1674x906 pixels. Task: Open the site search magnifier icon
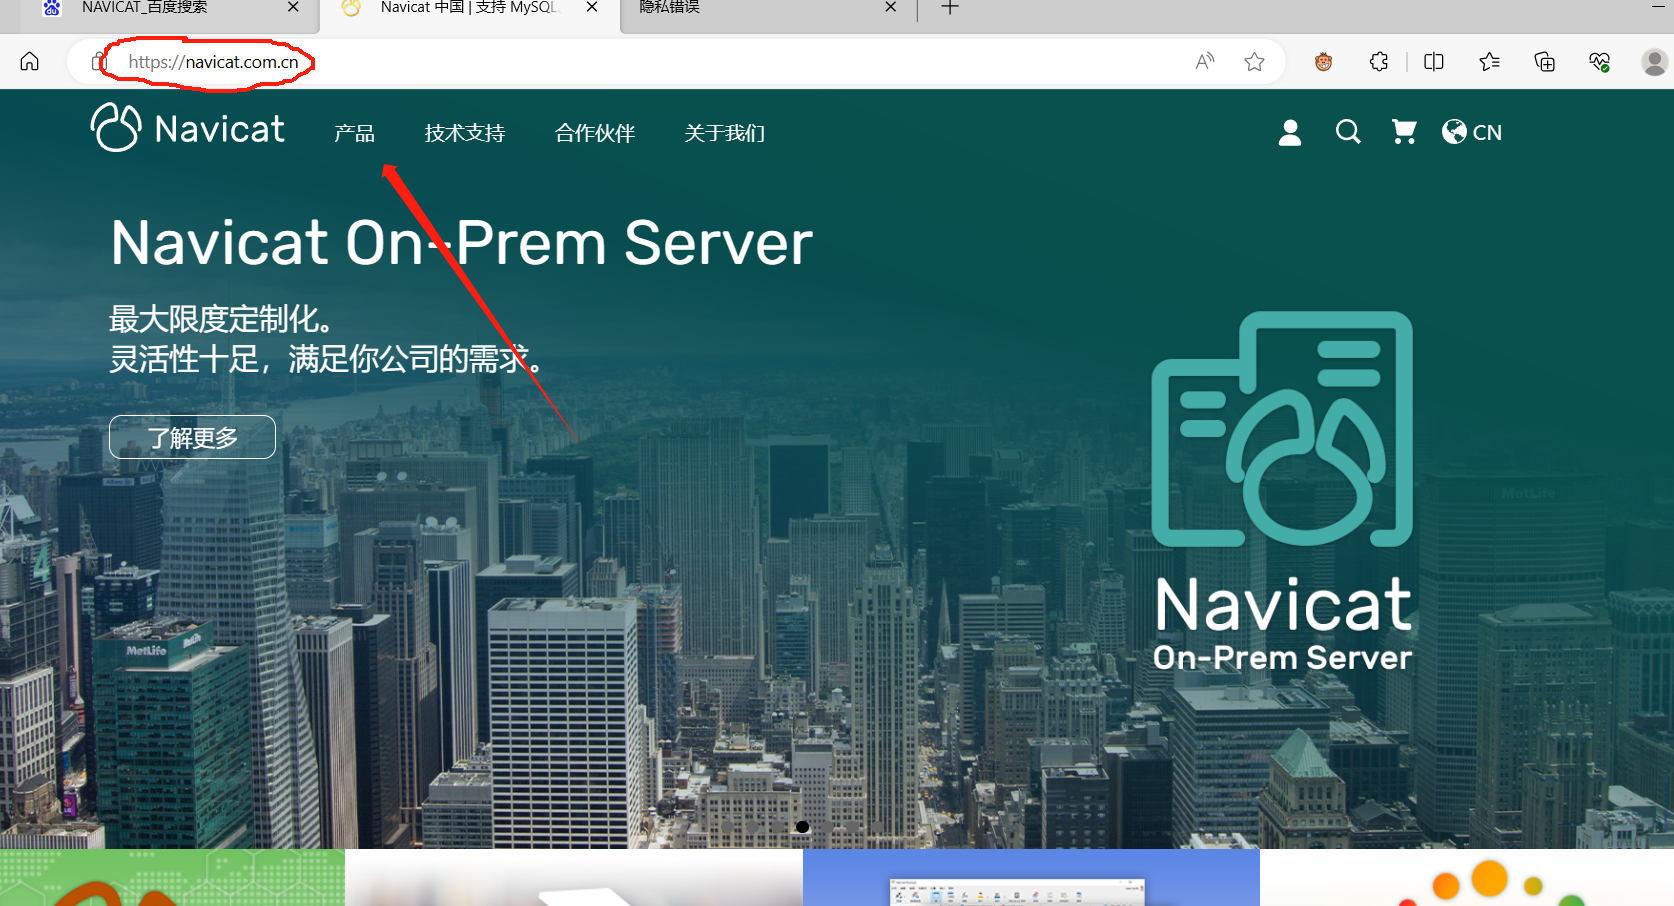click(1348, 132)
